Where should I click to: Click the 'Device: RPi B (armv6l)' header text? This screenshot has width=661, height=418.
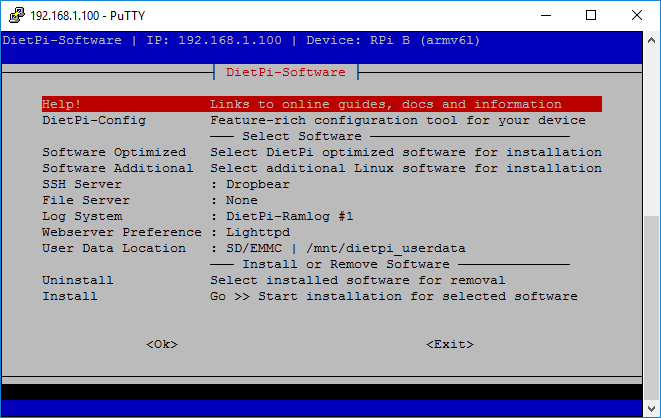pos(393,40)
